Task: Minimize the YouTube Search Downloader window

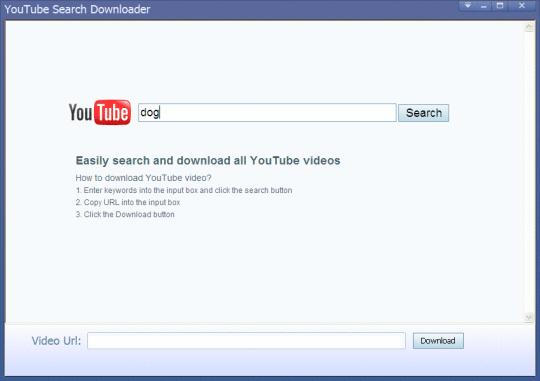Action: [484, 6]
